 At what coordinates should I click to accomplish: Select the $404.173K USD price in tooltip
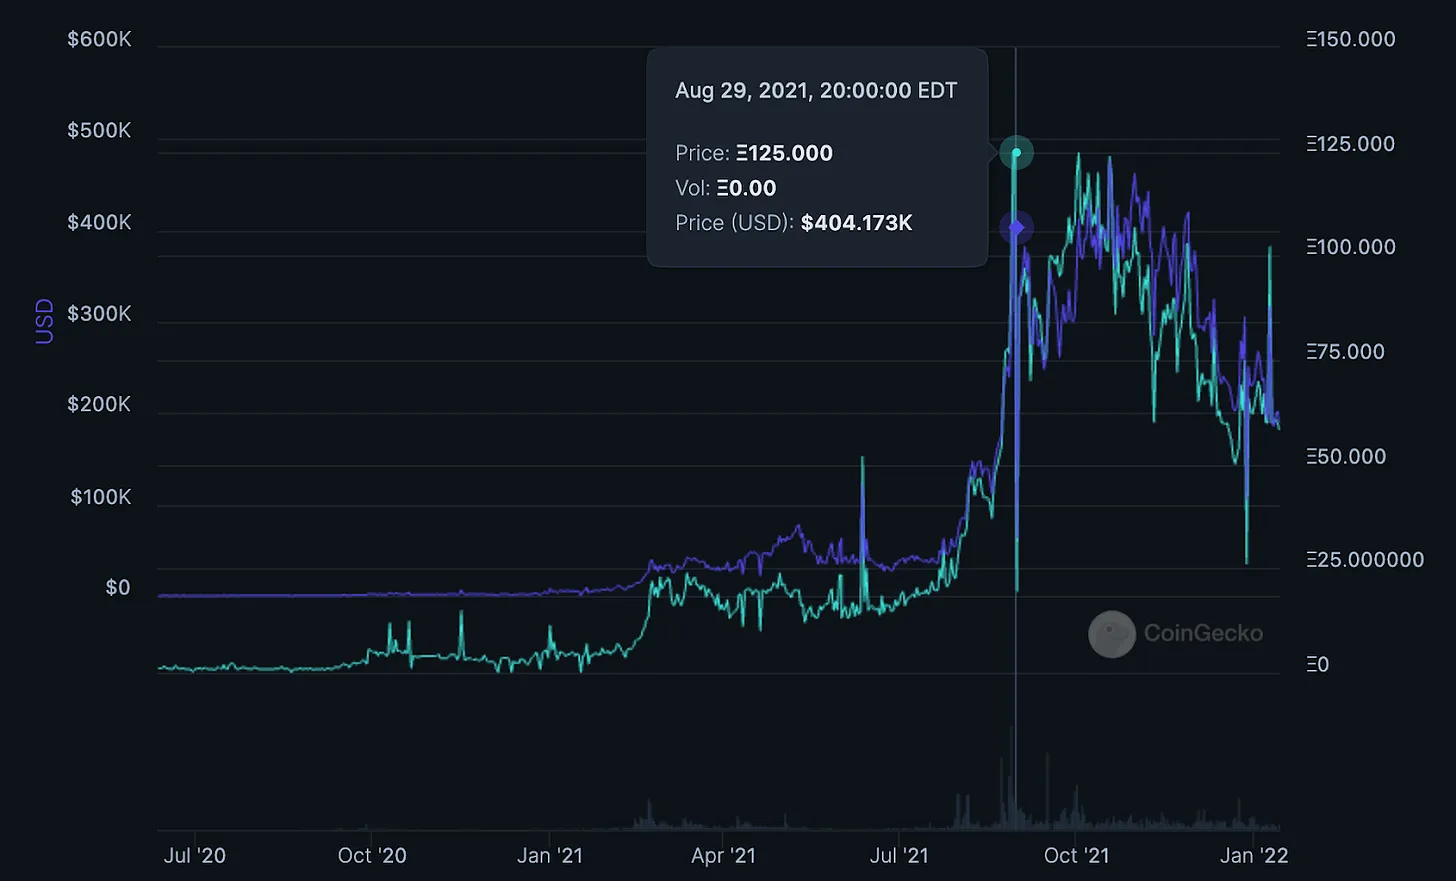pyautogui.click(x=856, y=222)
